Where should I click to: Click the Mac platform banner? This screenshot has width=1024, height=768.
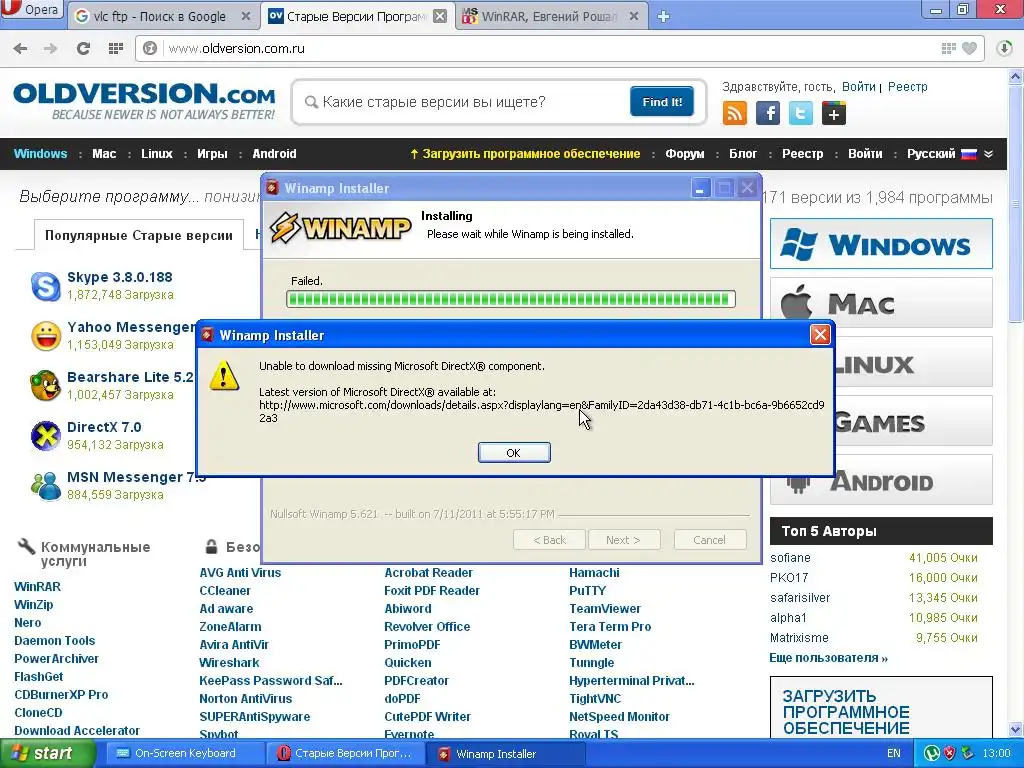(881, 303)
